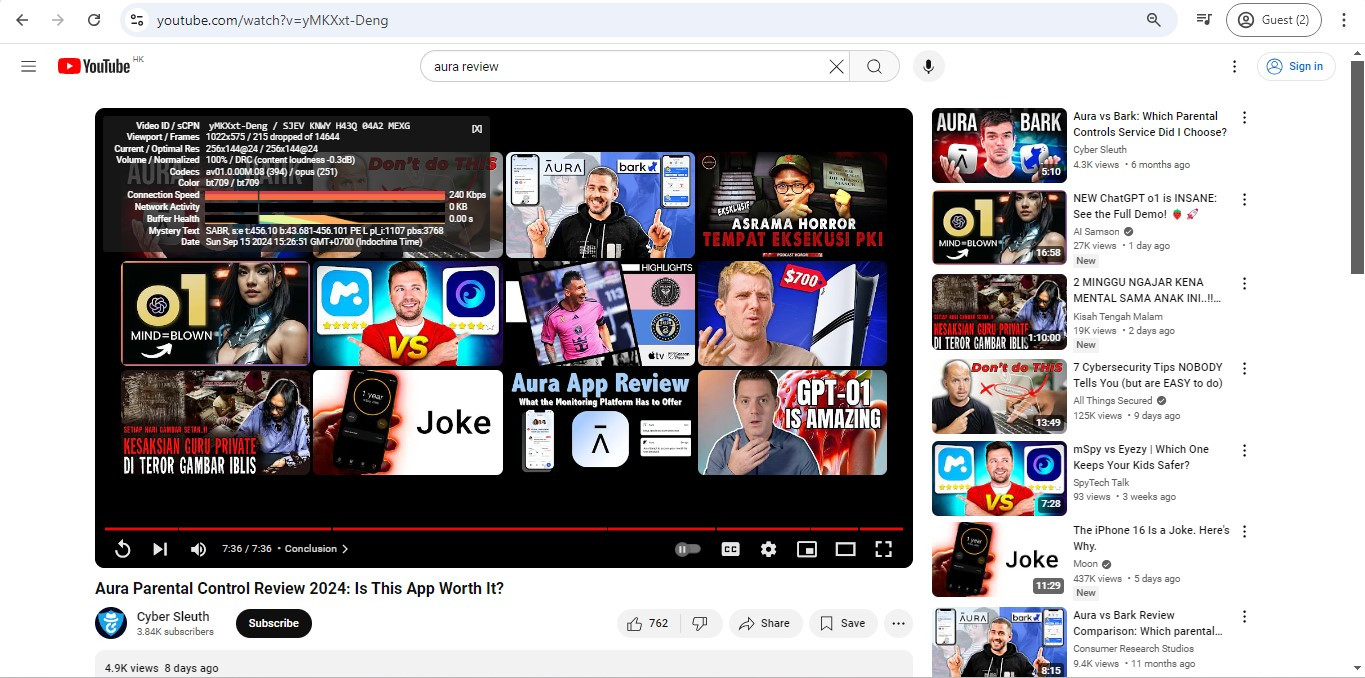Open more actions ellipsis below video
Viewport: 1365px width, 678px height.
coord(898,623)
